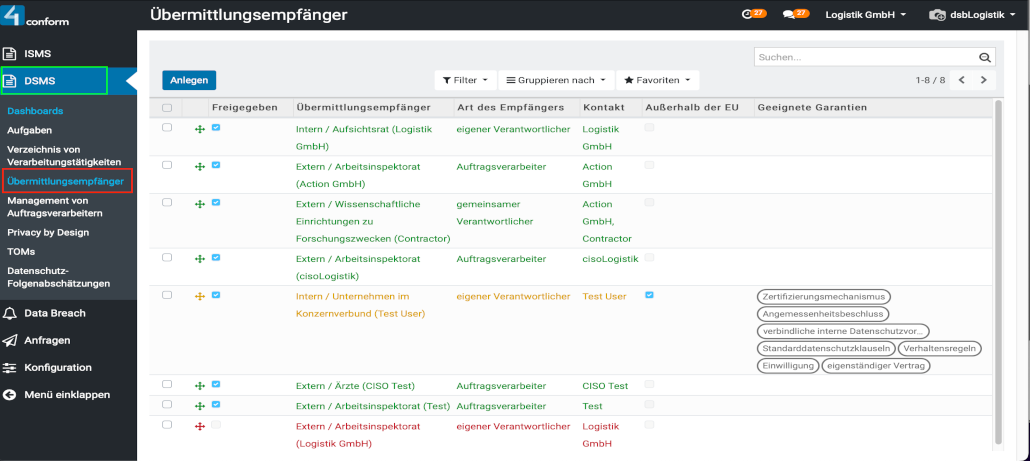
Task: Click the Data Breach bell icon
Action: point(10,313)
